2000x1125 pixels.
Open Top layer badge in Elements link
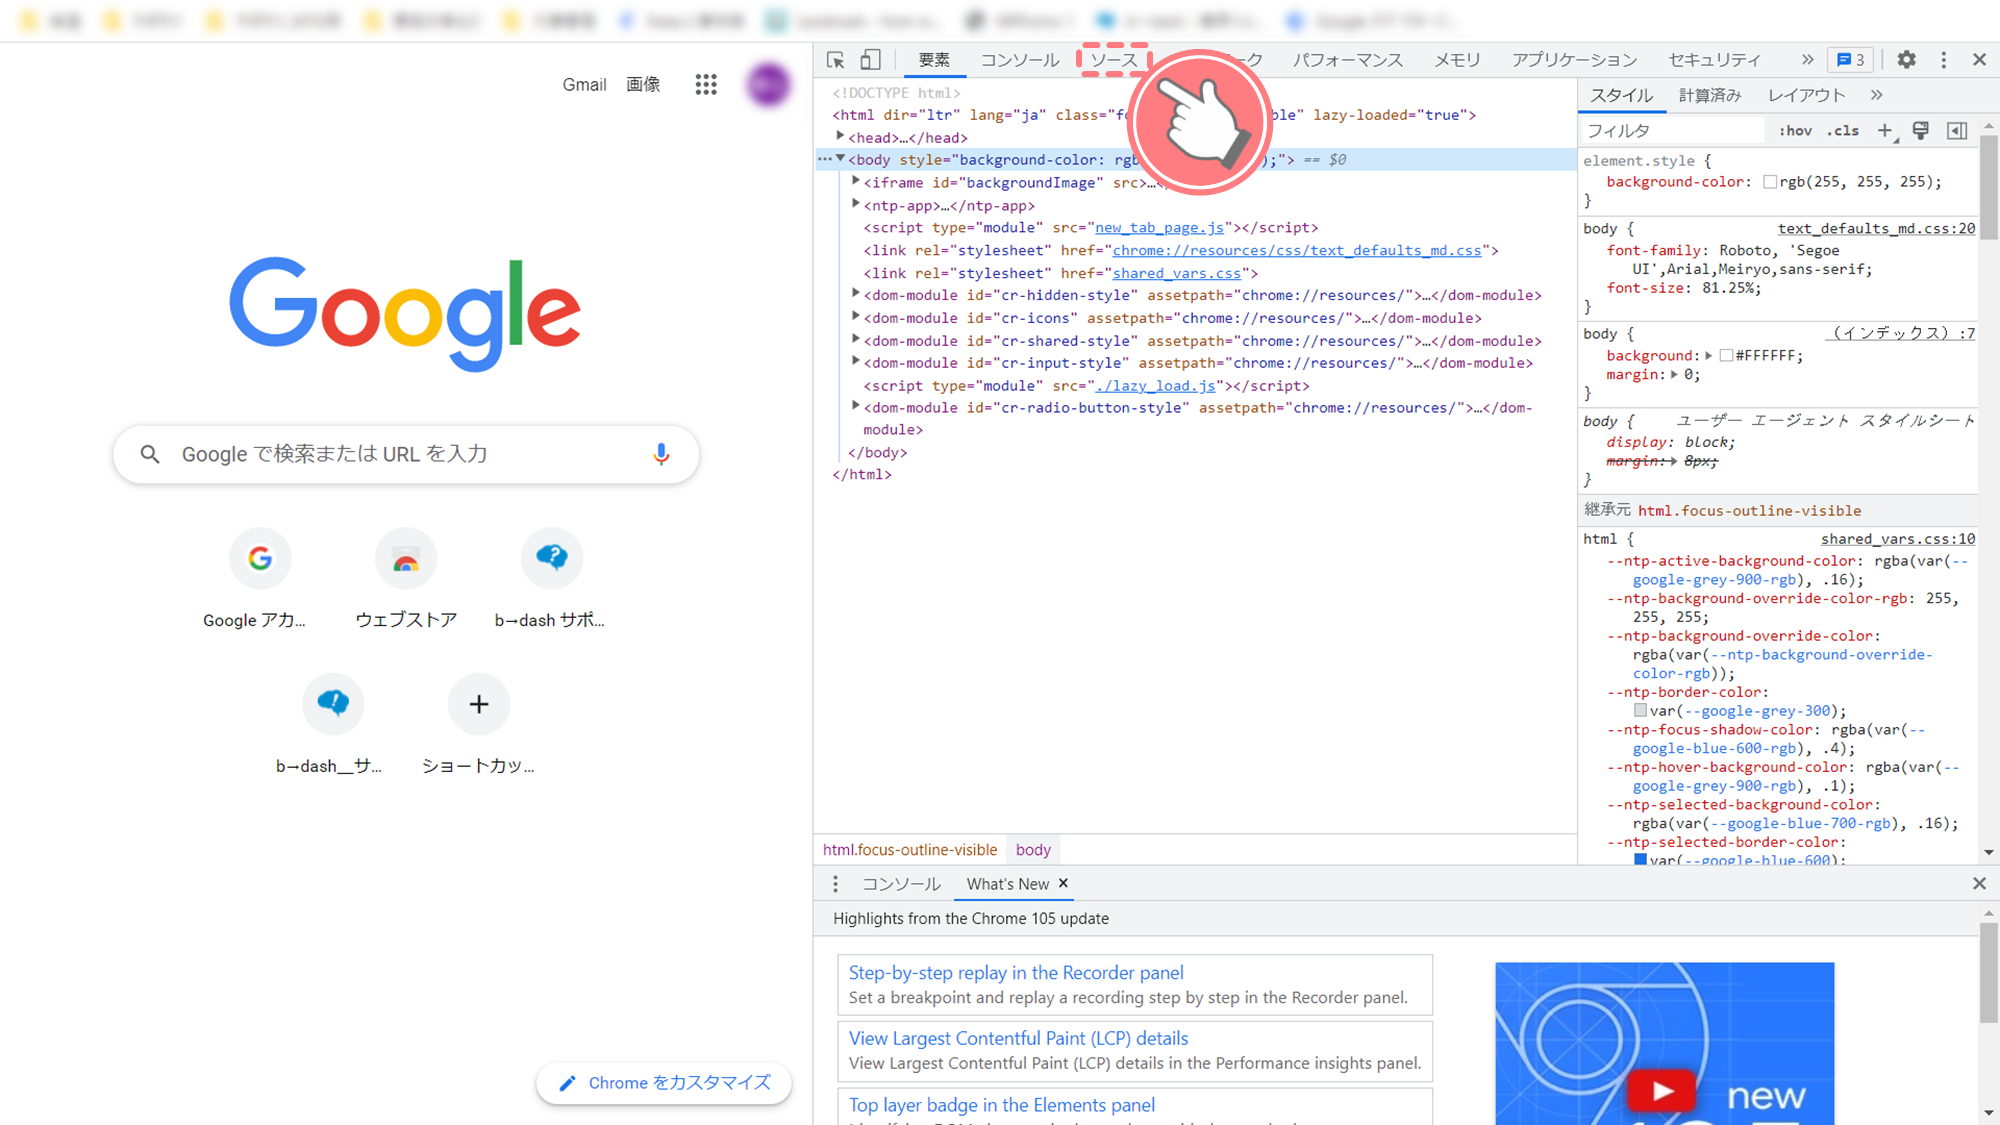pyautogui.click(x=1001, y=1105)
